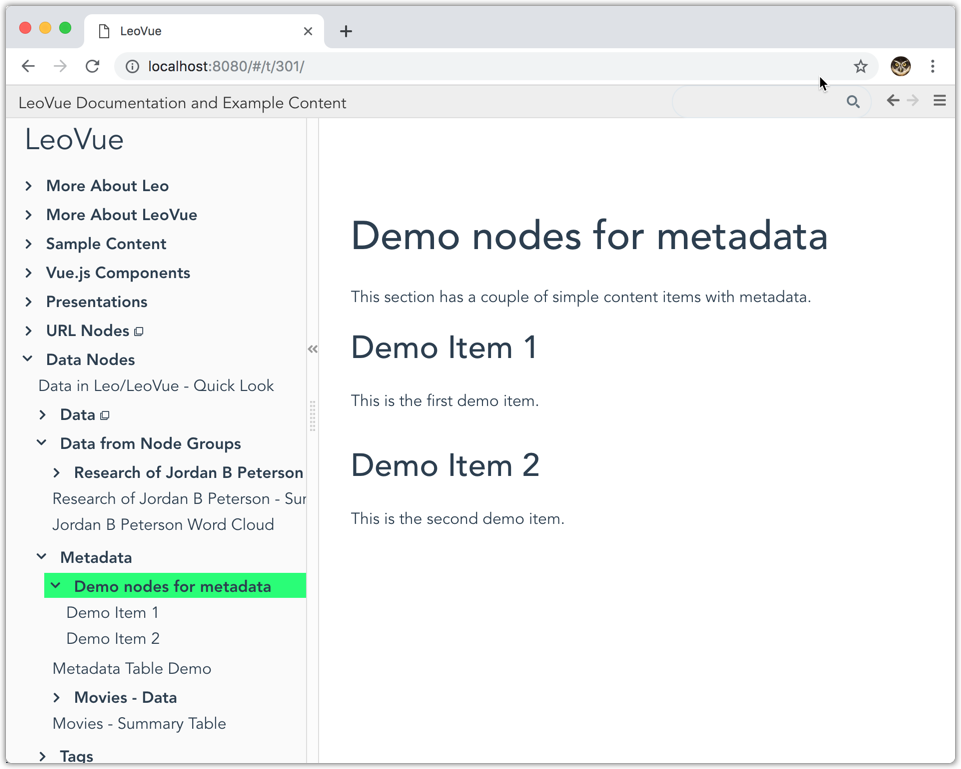
Task: Expand the Vue.js Components node
Action: click(x=29, y=273)
